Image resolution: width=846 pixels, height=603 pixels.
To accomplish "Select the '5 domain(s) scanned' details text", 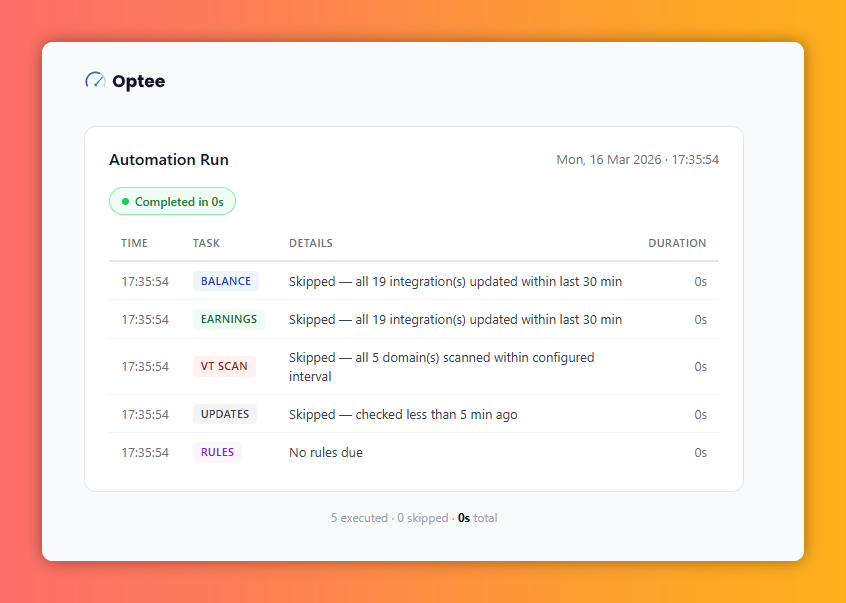I will (441, 367).
